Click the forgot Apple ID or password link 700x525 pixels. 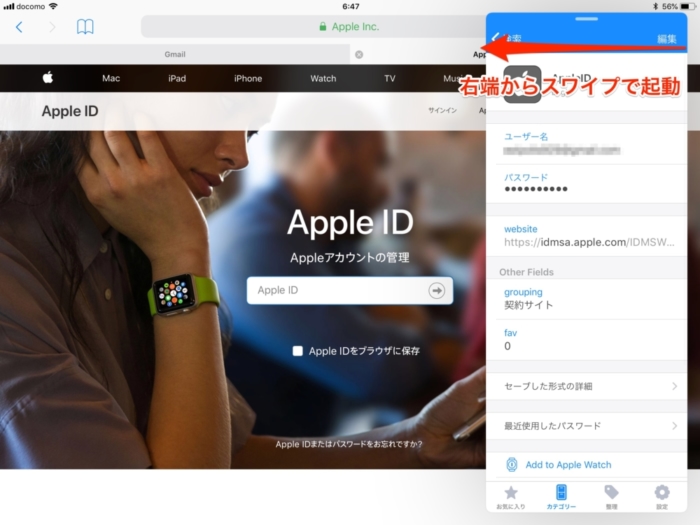(x=349, y=444)
